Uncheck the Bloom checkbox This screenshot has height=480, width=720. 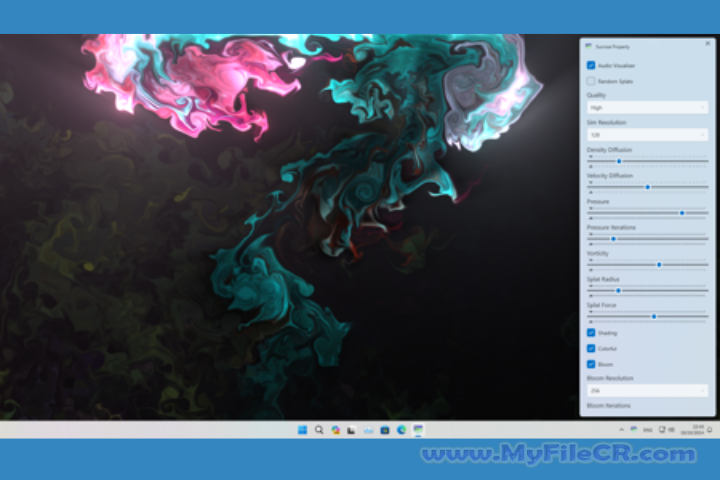591,364
